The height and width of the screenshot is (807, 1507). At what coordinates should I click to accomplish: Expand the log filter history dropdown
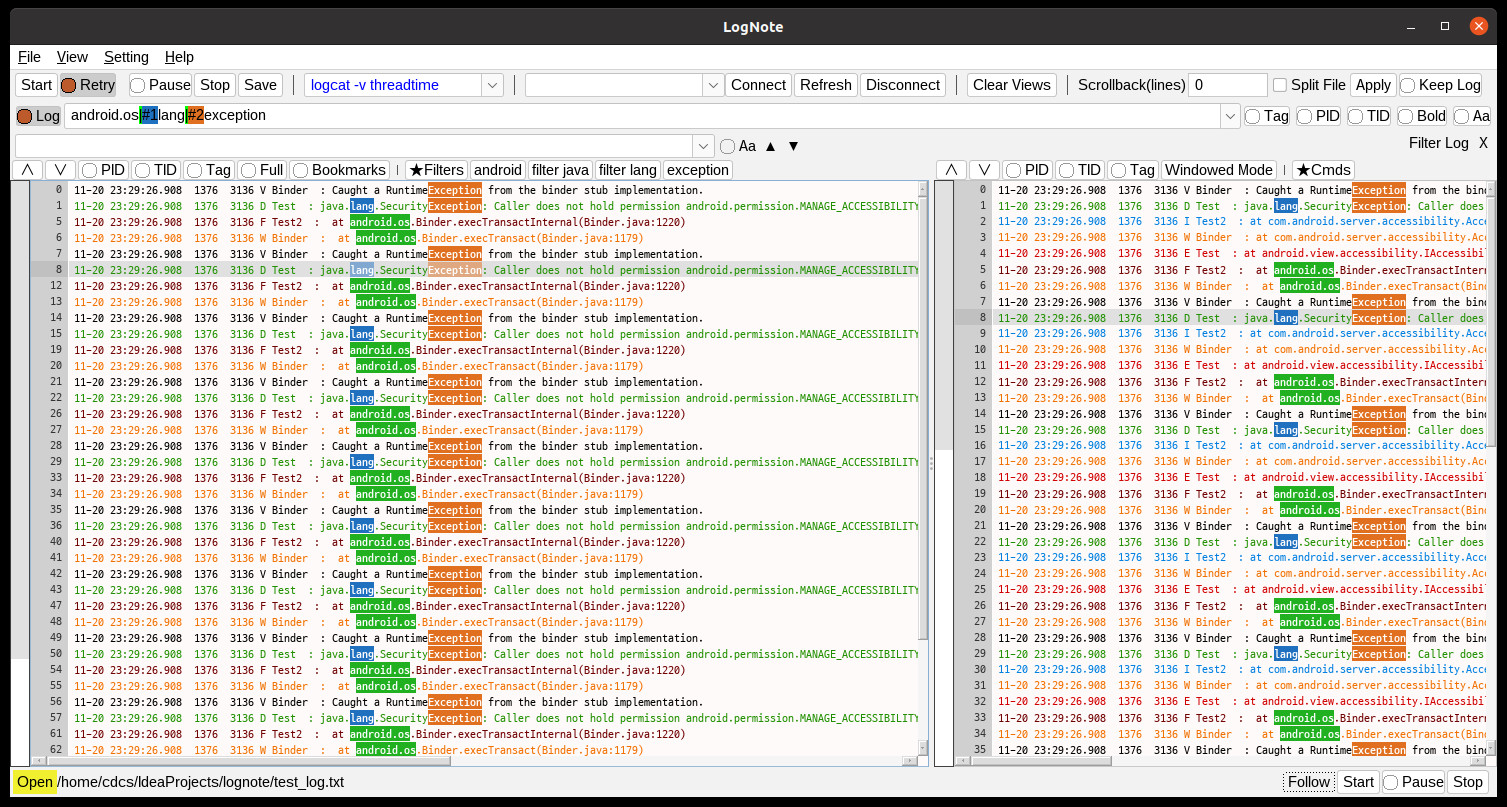1230,116
